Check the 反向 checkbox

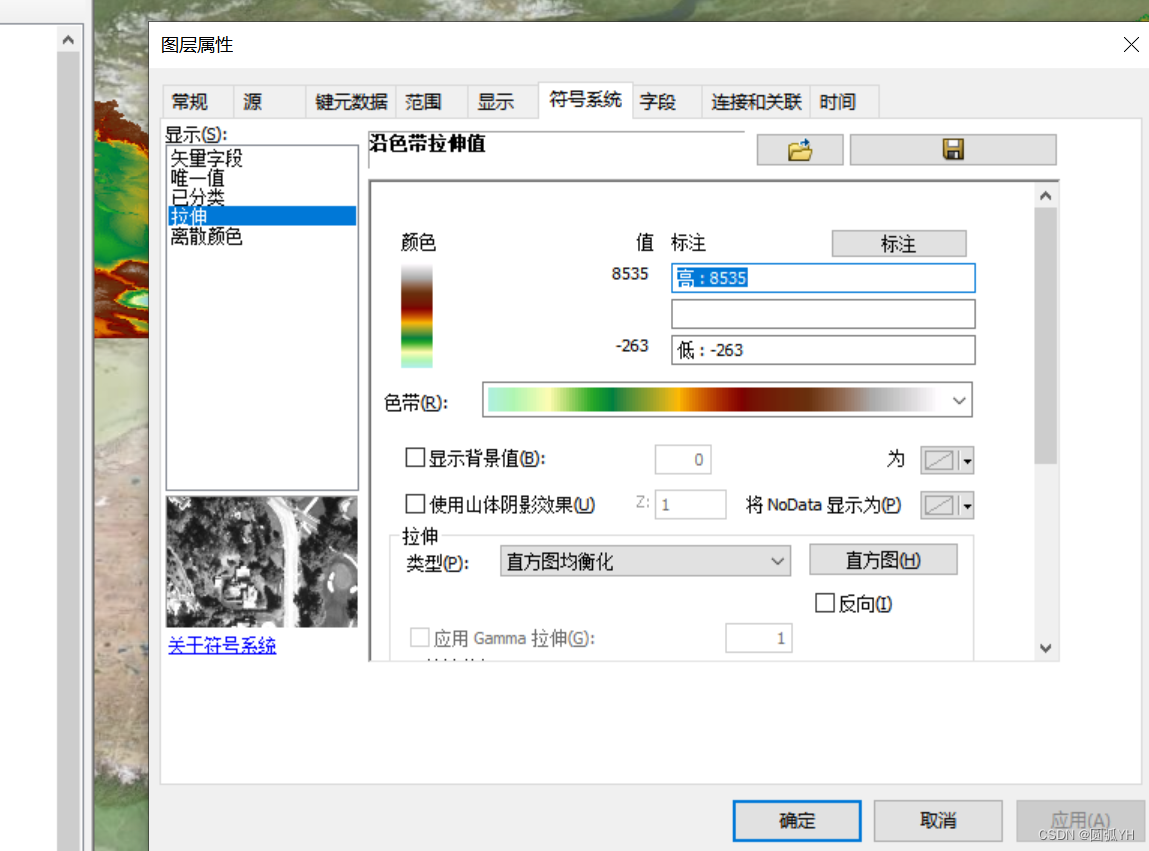(x=825, y=603)
